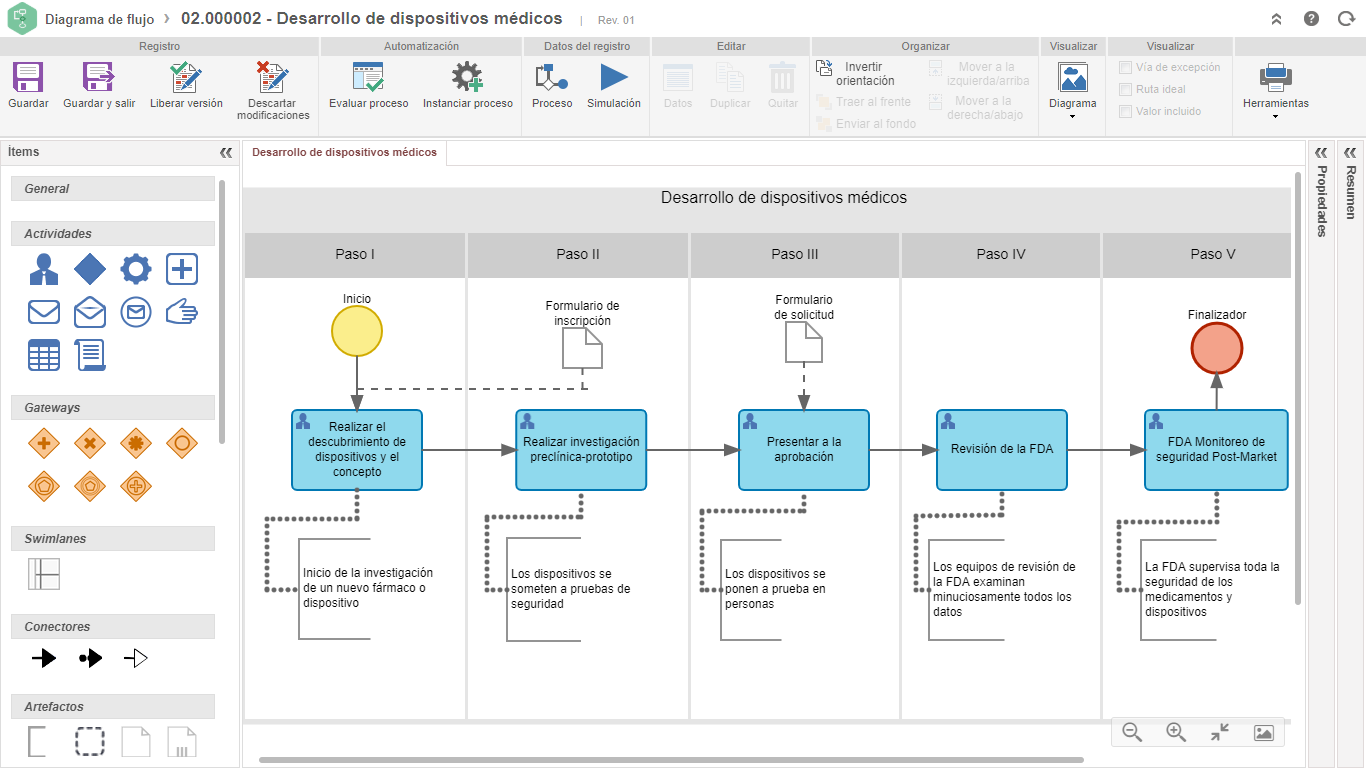Collapse the General section header
This screenshot has height=768, width=1366.
pos(113,188)
